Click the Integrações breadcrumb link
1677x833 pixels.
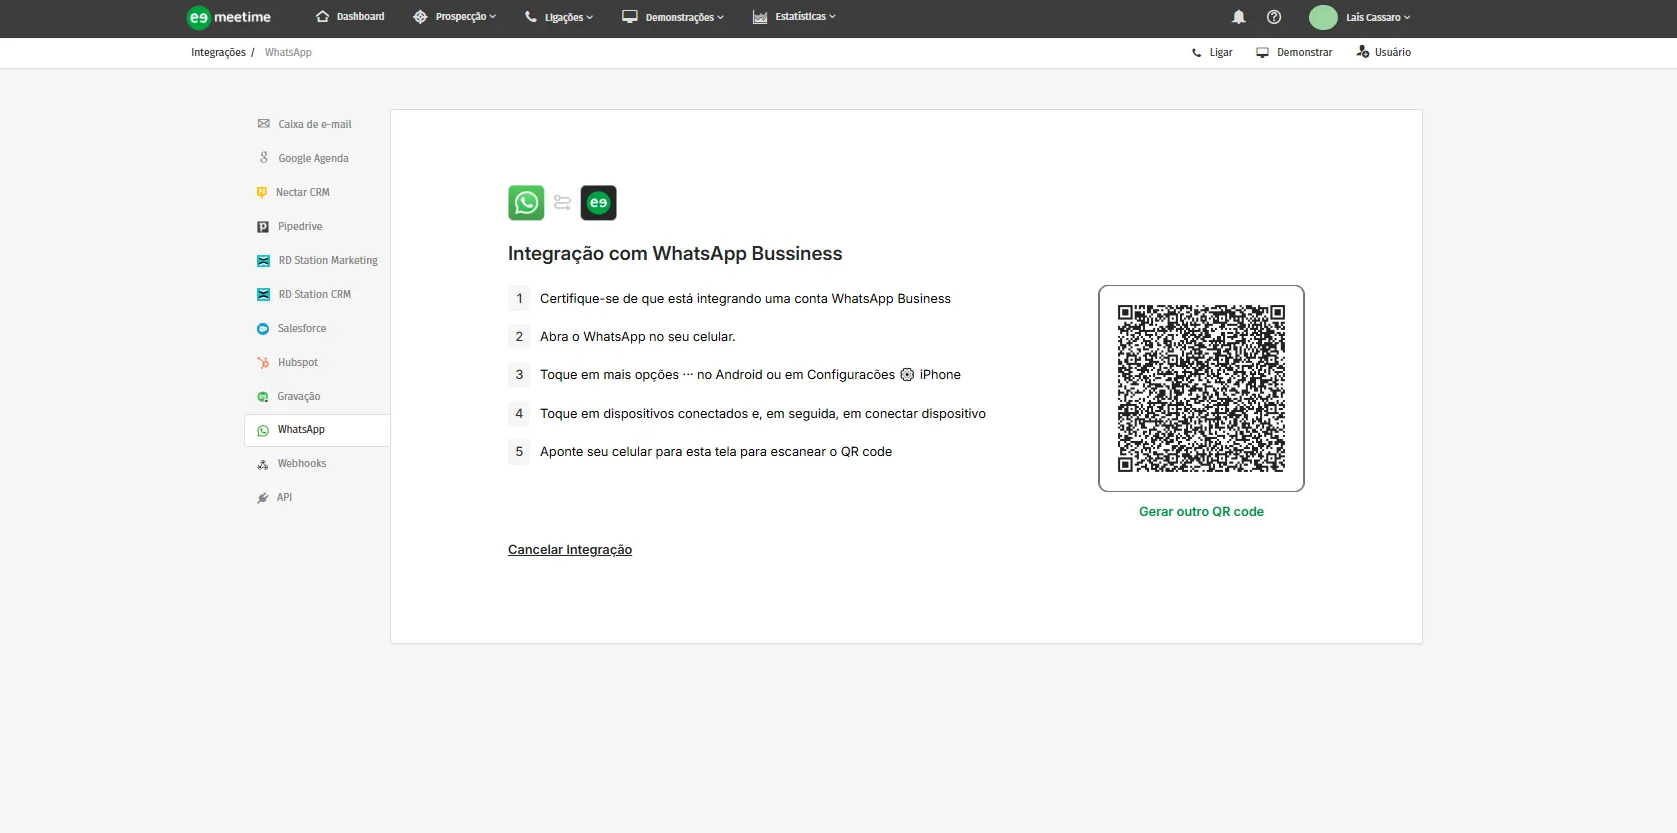[218, 53]
